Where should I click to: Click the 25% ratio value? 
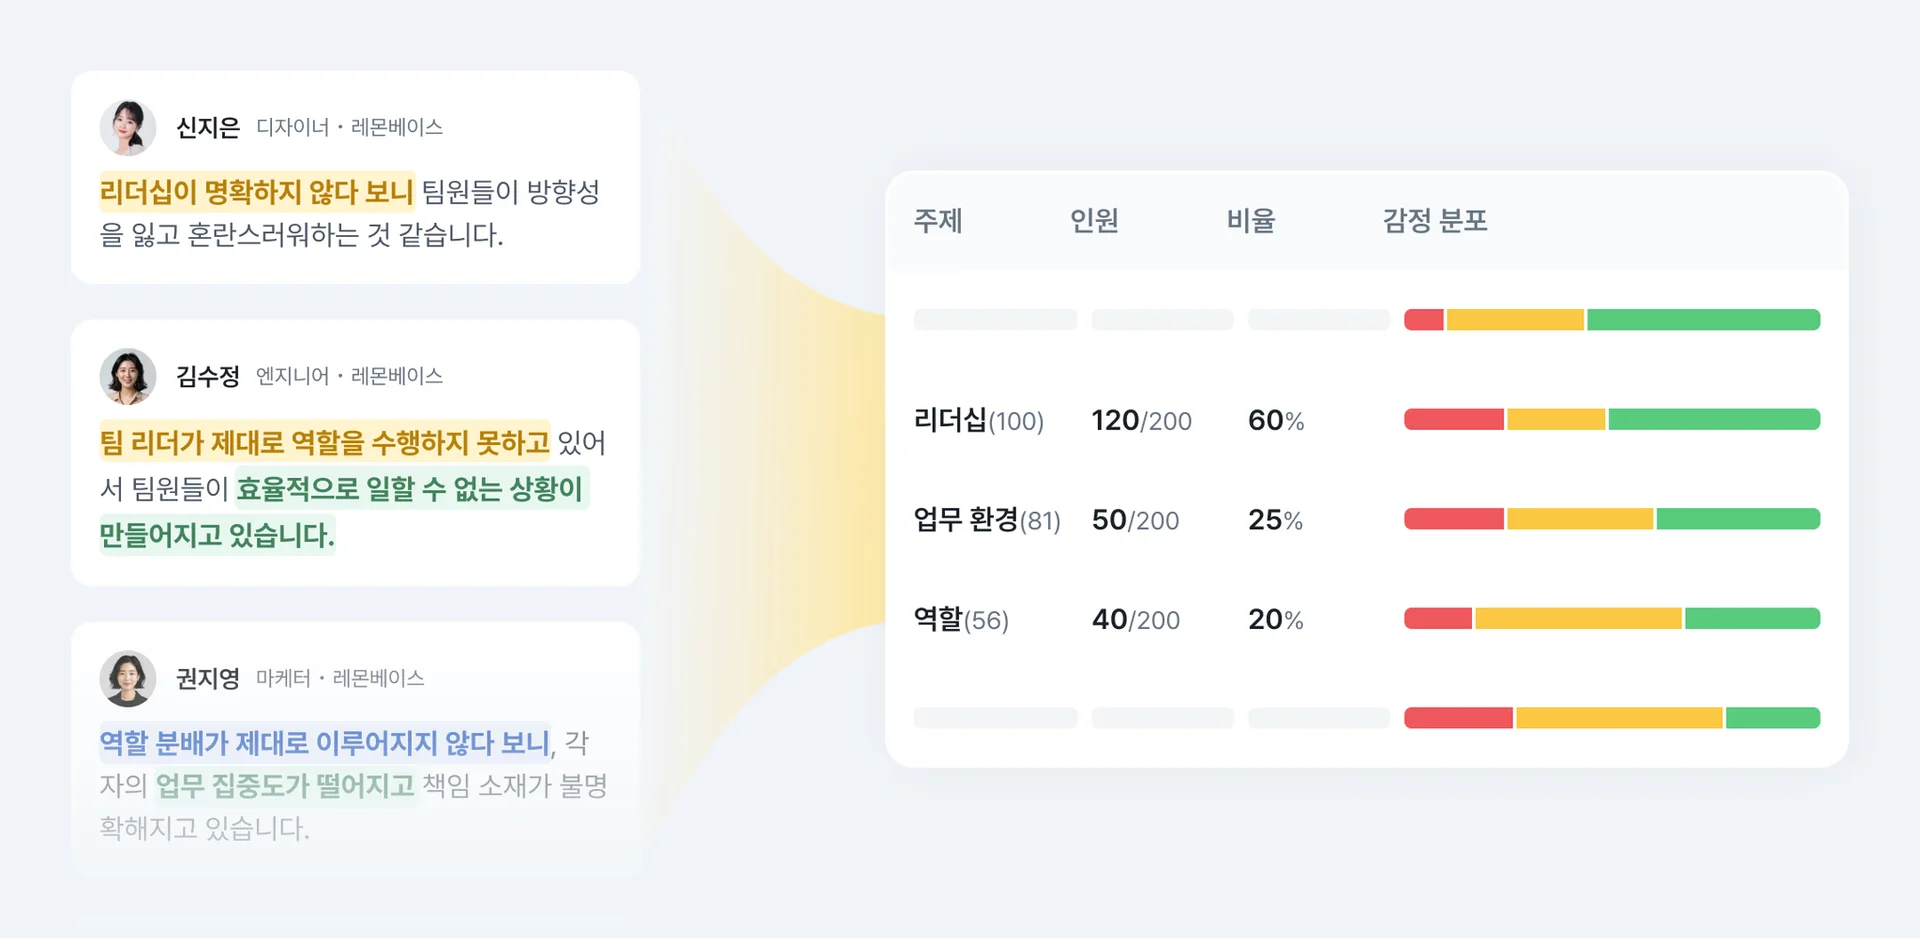[1275, 520]
